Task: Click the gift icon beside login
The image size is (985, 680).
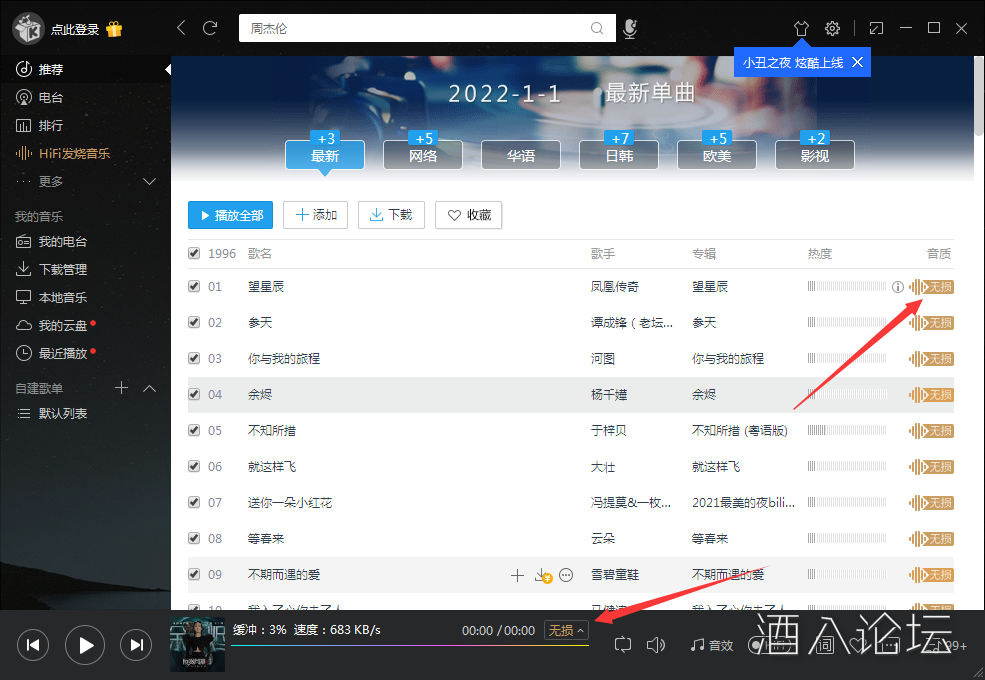Action: click(114, 29)
